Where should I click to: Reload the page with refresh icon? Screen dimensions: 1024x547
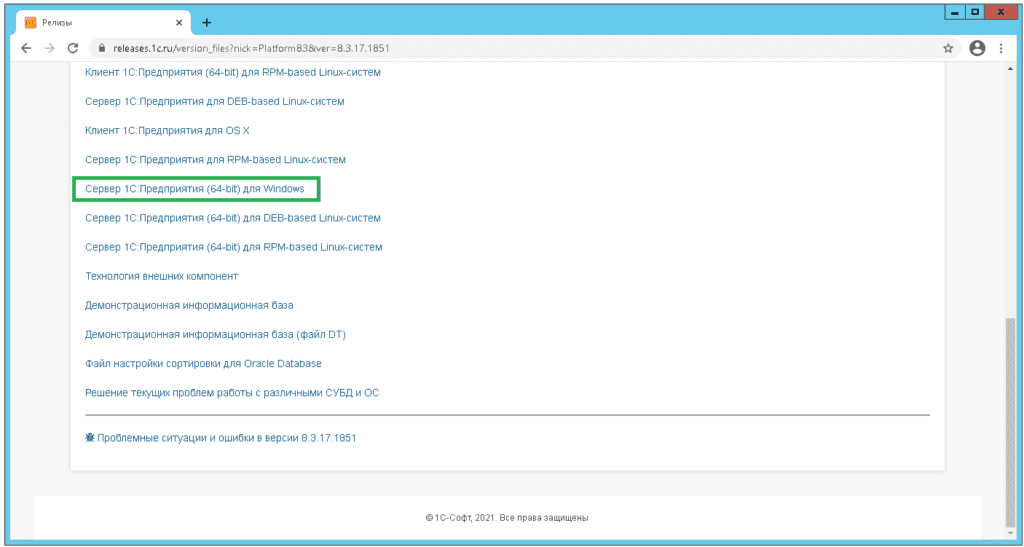click(72, 48)
